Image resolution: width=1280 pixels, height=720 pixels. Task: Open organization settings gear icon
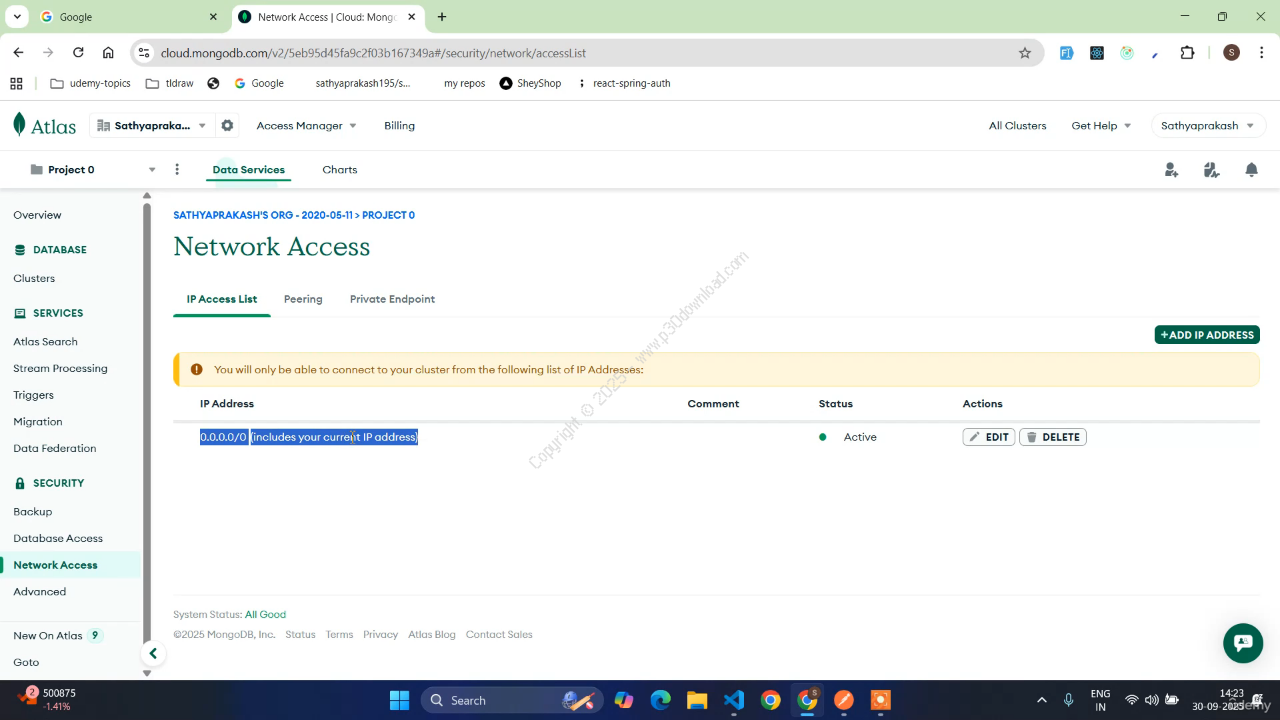tap(227, 126)
